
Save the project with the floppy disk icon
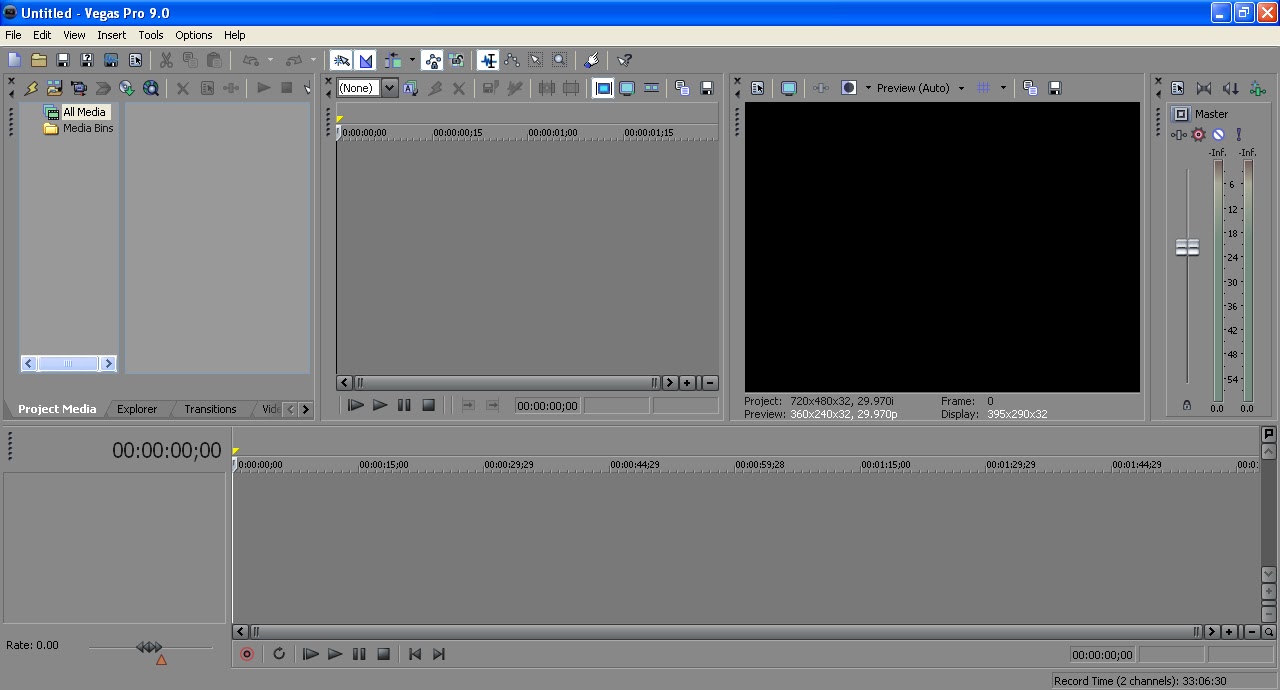coord(63,61)
